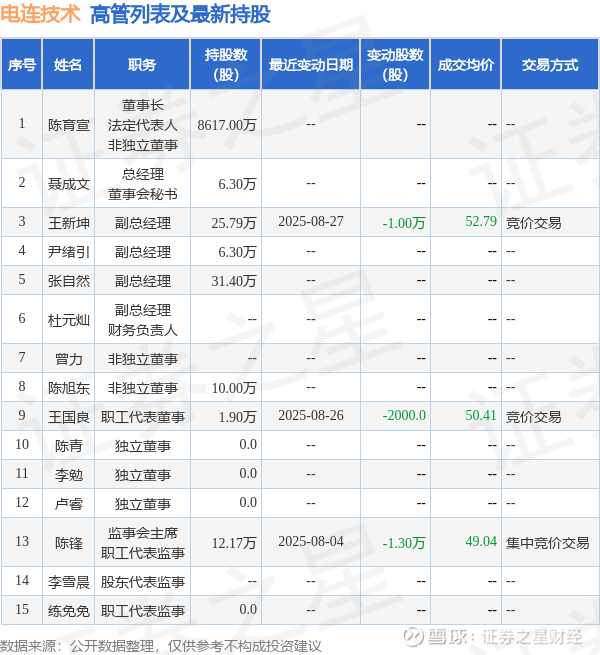Select the 变动股数(股) column header
This screenshot has width=600, height=655.
(x=395, y=64)
